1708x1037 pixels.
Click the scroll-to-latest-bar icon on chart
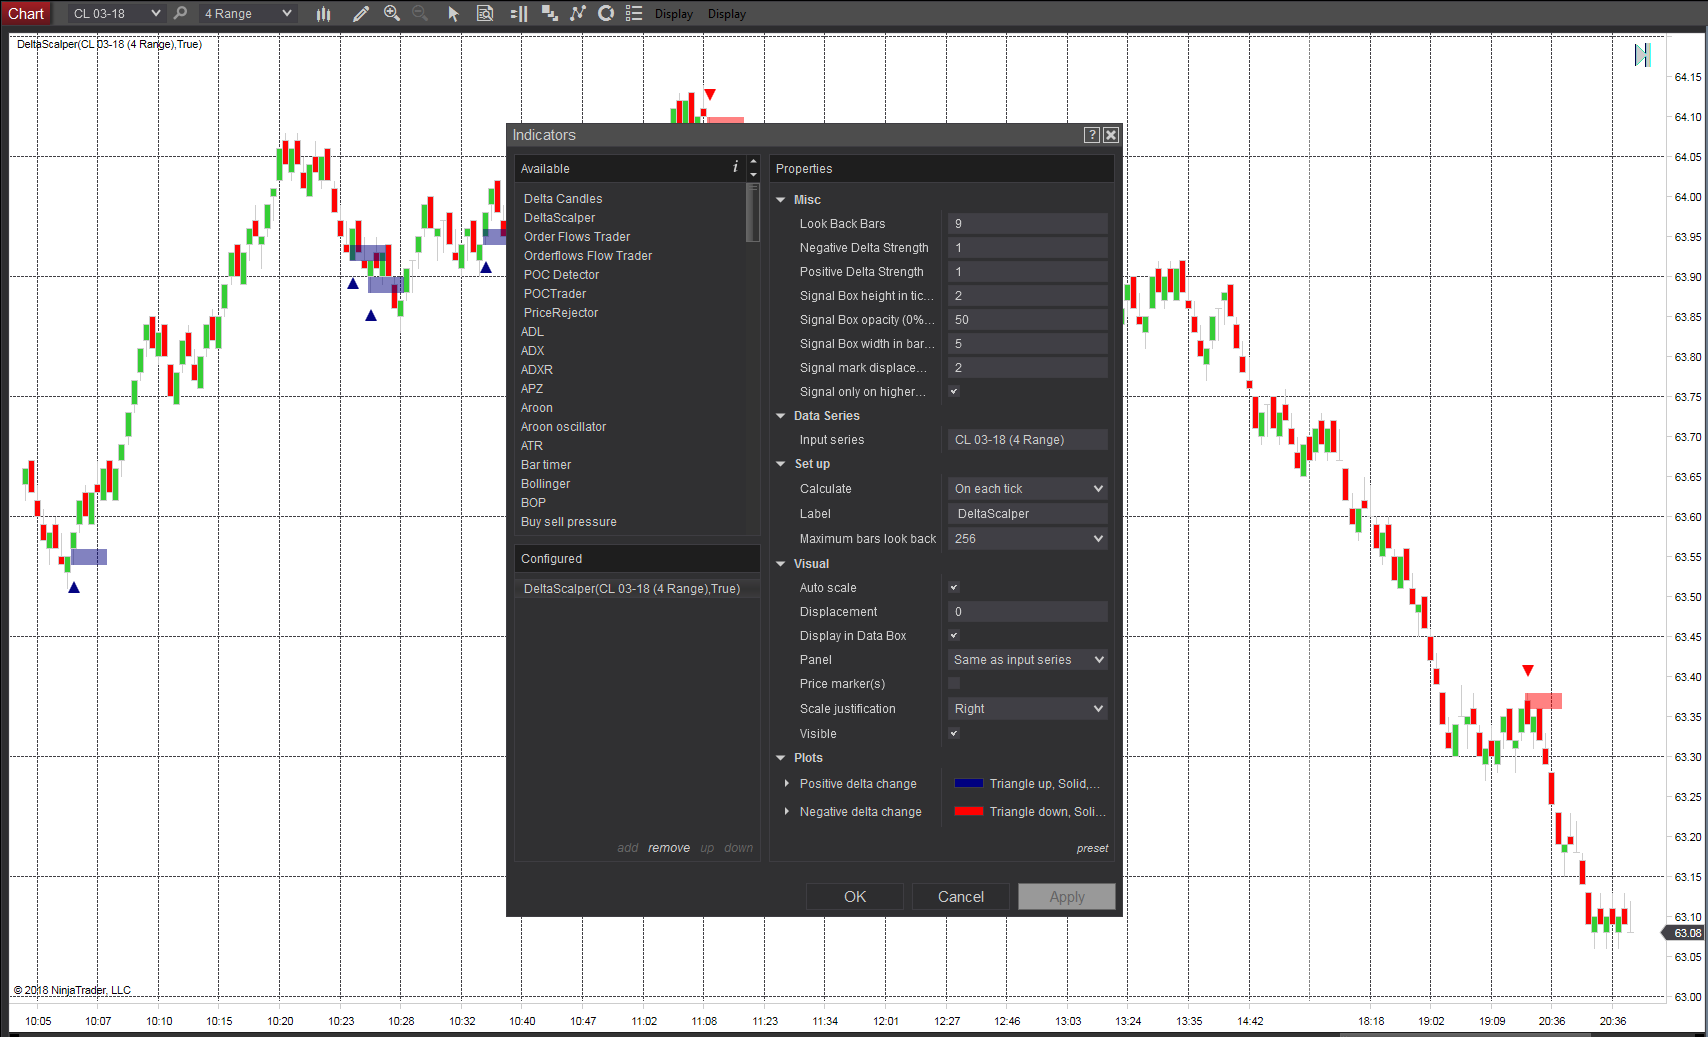click(1642, 55)
